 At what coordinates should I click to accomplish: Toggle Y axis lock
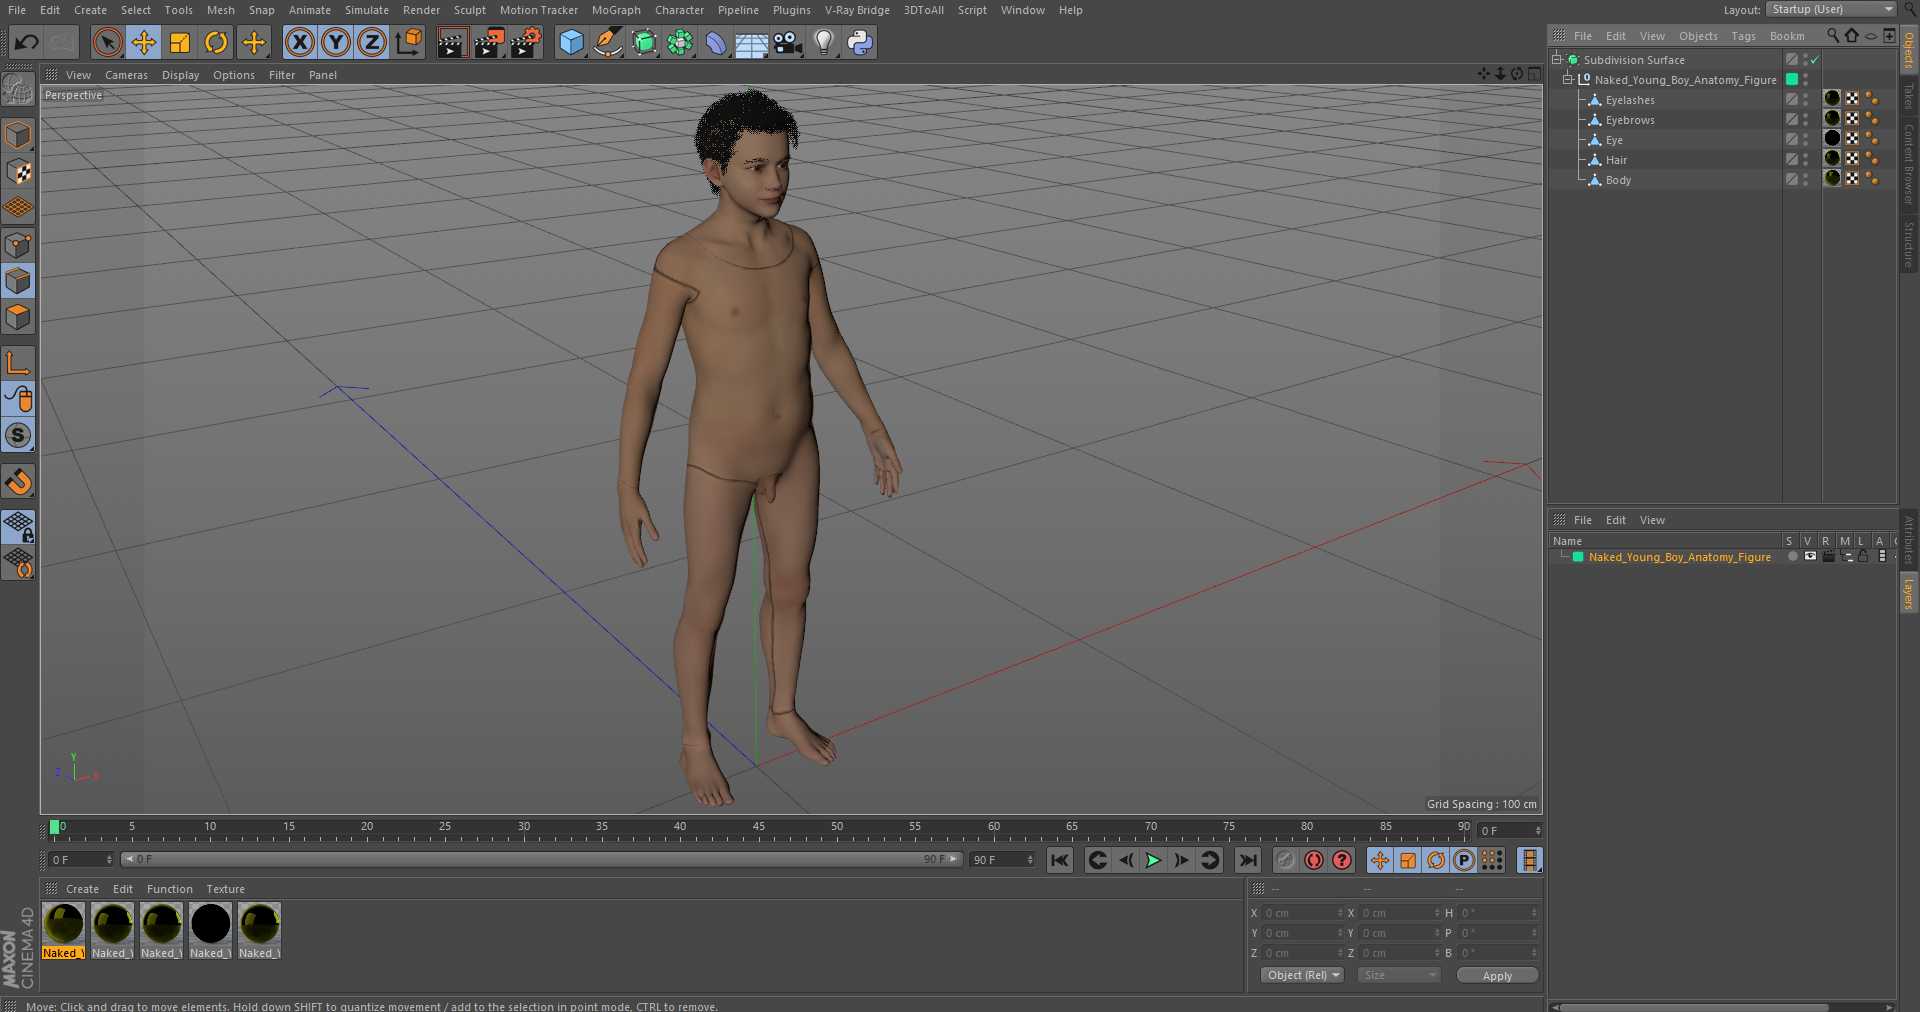click(x=336, y=42)
